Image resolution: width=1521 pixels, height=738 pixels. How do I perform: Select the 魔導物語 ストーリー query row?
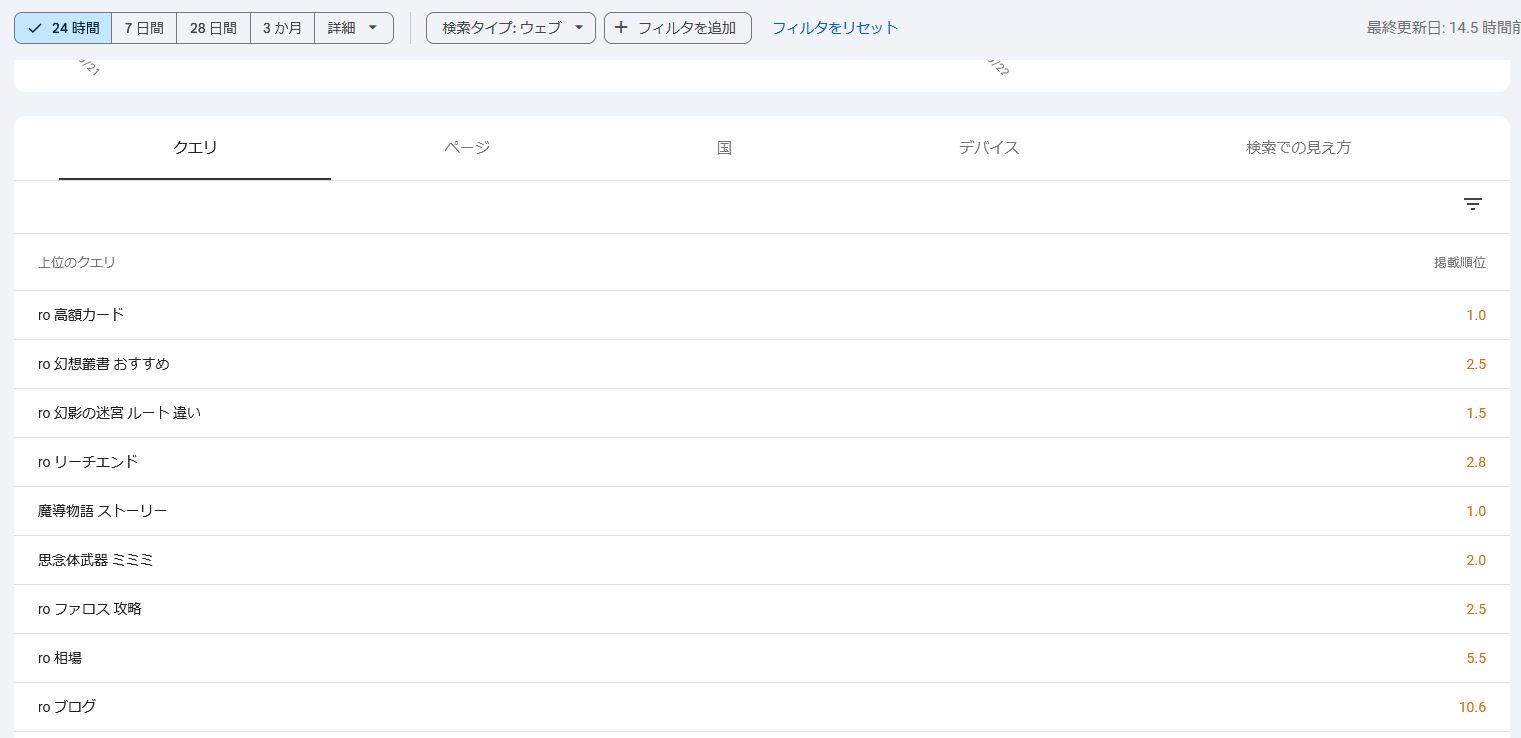click(x=102, y=511)
